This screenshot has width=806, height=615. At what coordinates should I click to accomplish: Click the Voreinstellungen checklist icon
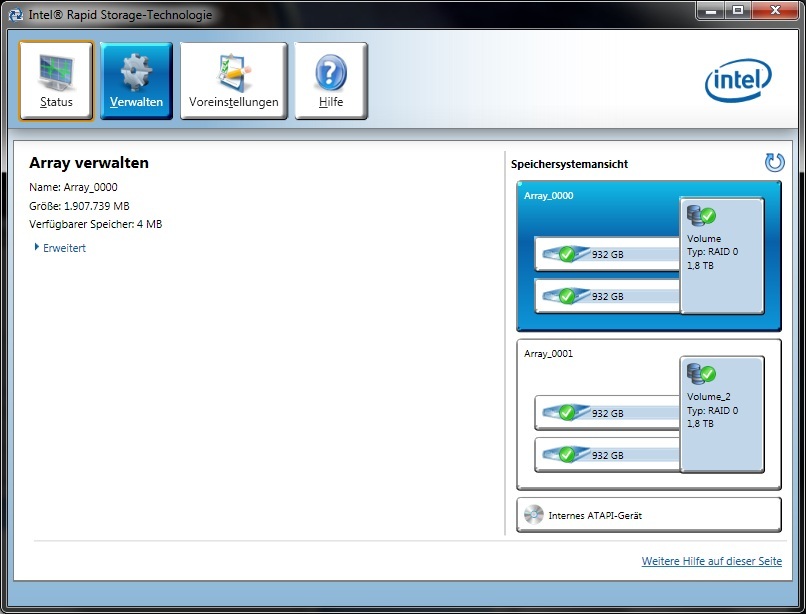pyautogui.click(x=234, y=73)
